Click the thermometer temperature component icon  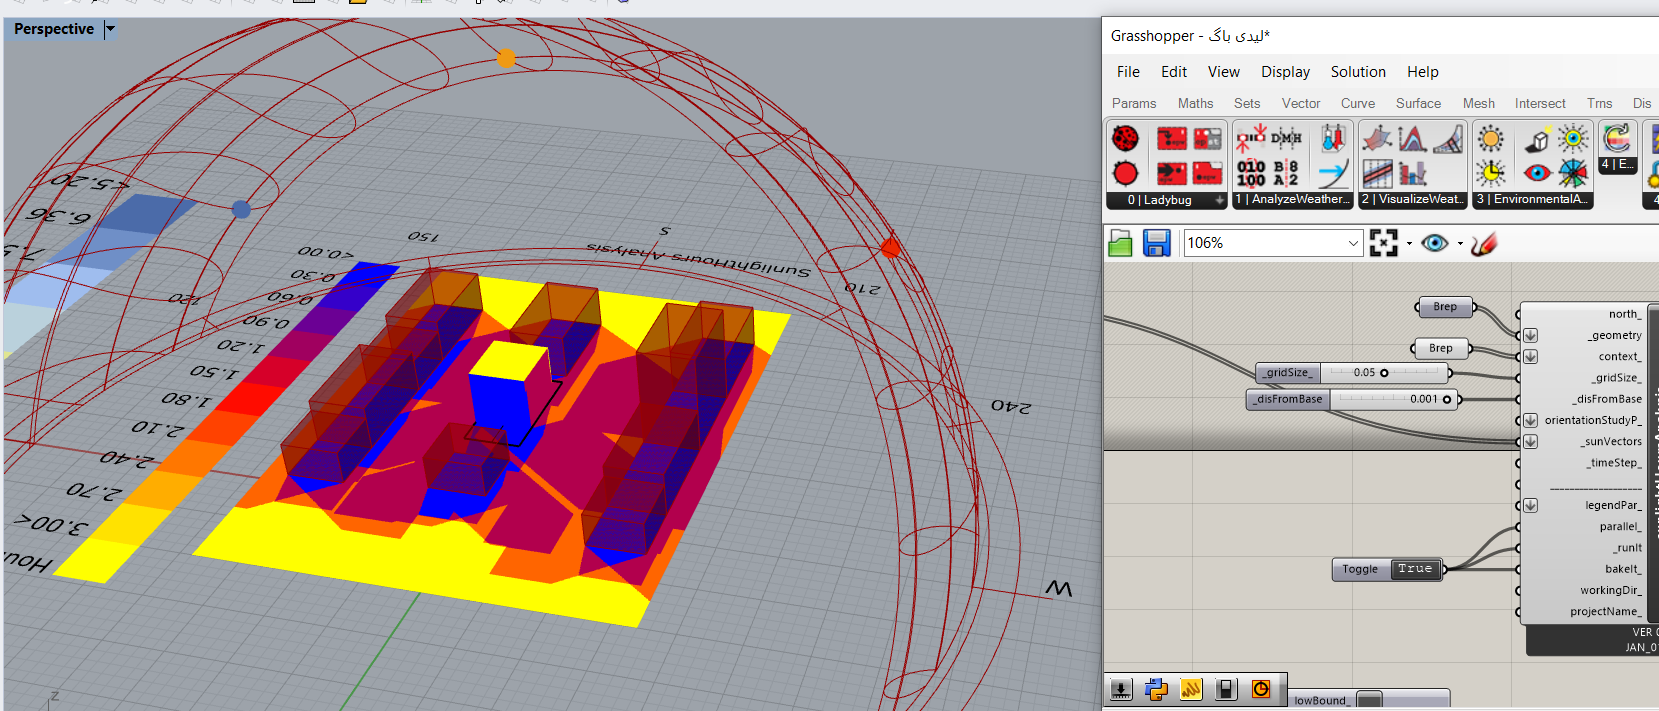(1333, 138)
